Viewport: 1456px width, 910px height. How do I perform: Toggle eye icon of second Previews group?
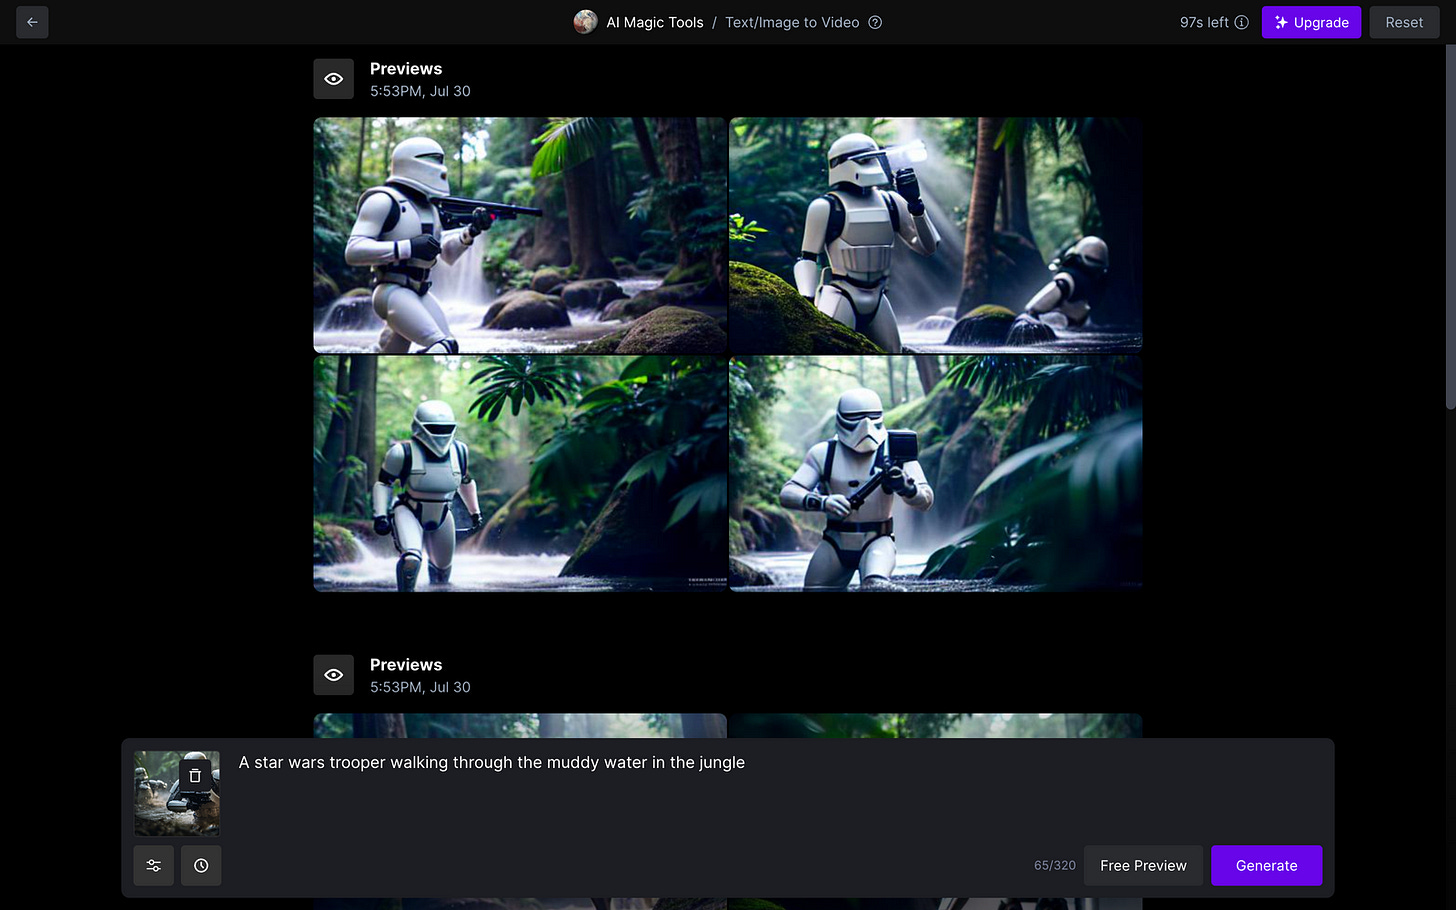[x=333, y=675]
